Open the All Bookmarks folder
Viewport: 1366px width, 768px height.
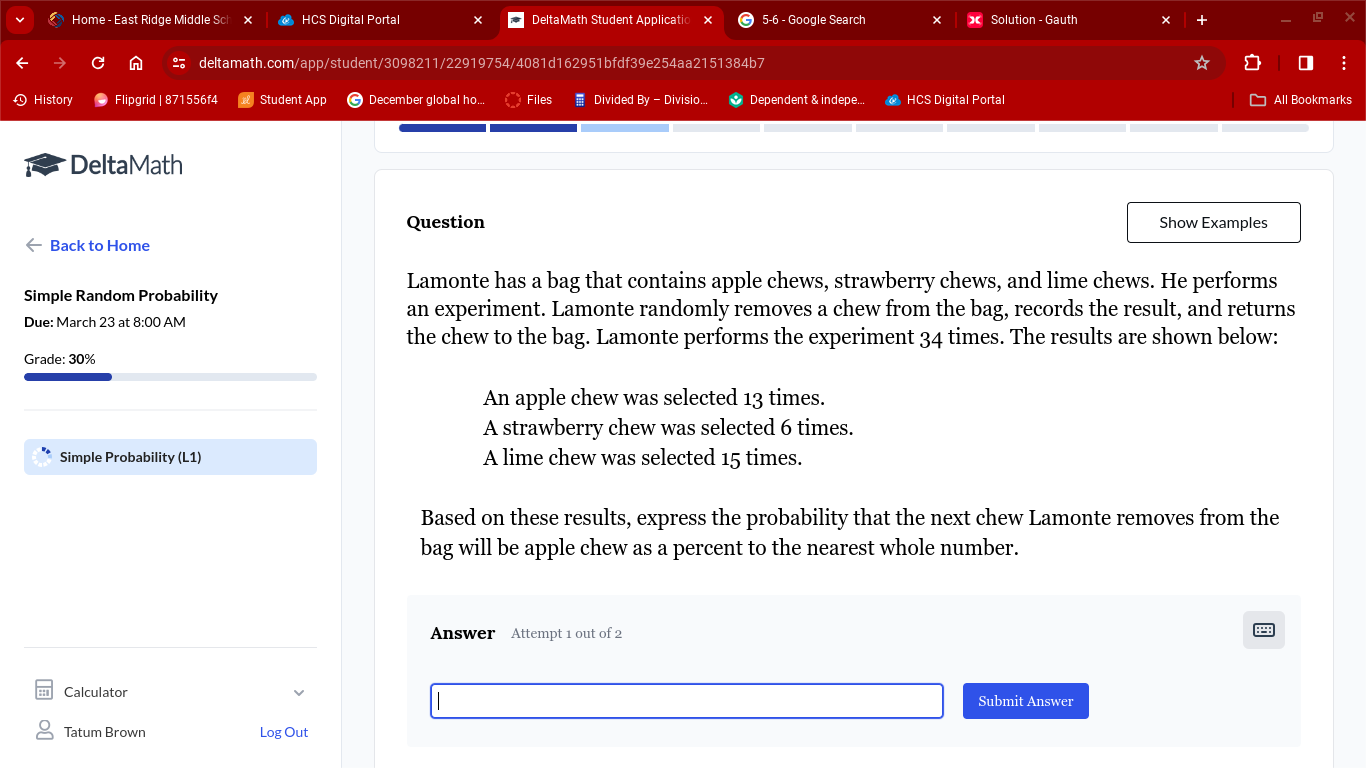coord(1301,100)
